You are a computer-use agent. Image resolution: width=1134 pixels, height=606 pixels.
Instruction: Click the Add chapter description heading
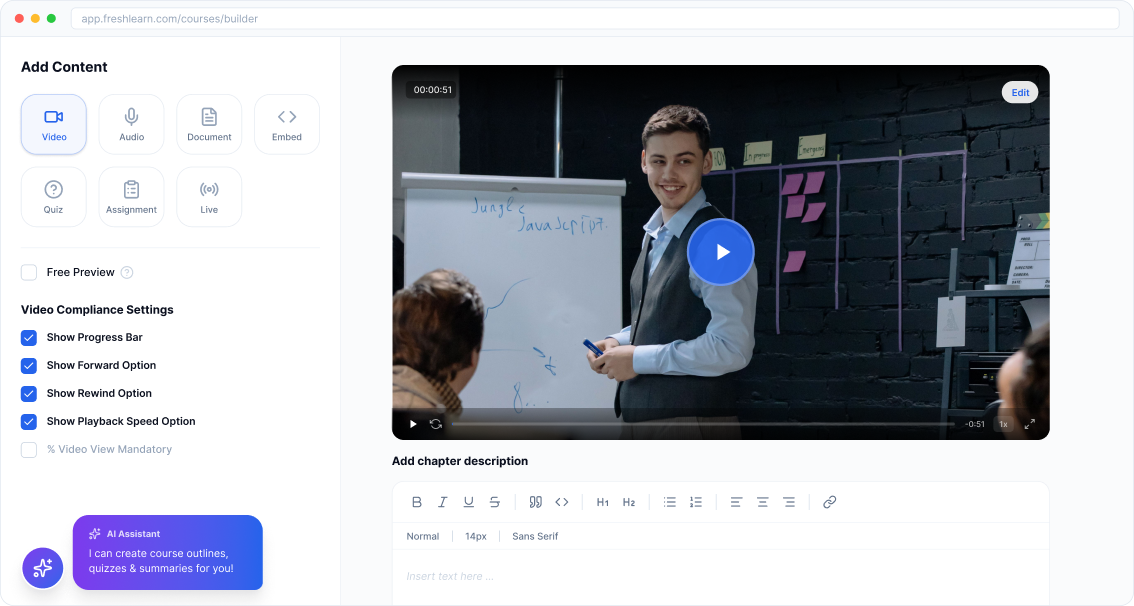coord(460,461)
